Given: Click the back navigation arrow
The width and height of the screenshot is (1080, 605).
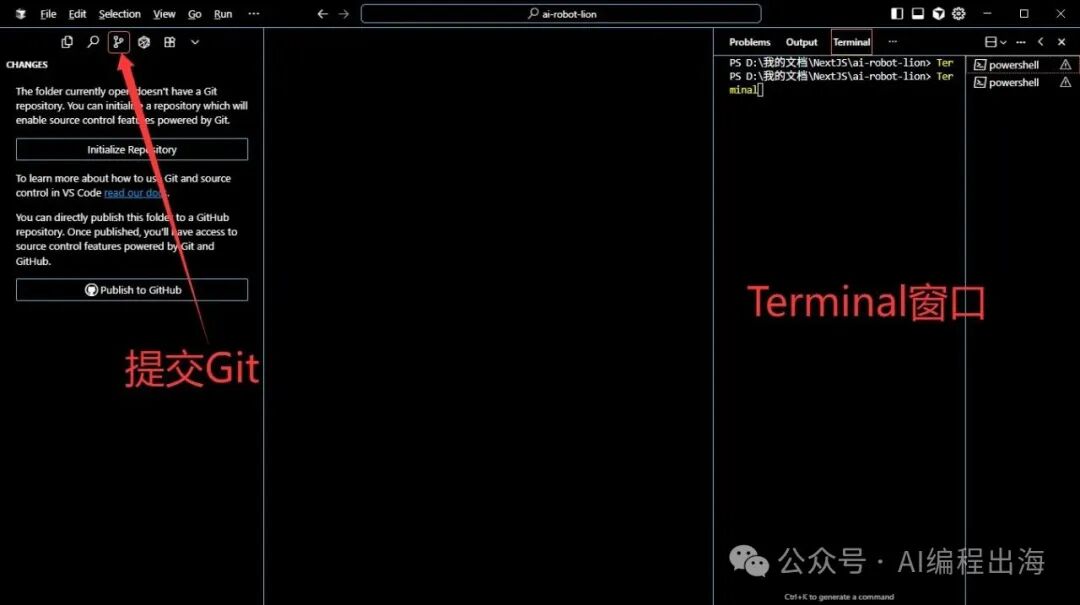Looking at the screenshot, I should pyautogui.click(x=322, y=14).
